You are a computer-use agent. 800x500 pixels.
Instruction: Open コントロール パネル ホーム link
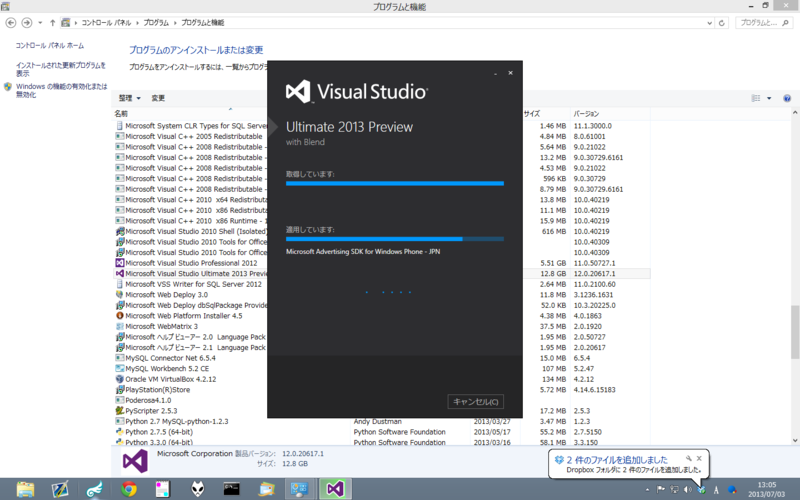tap(49, 45)
